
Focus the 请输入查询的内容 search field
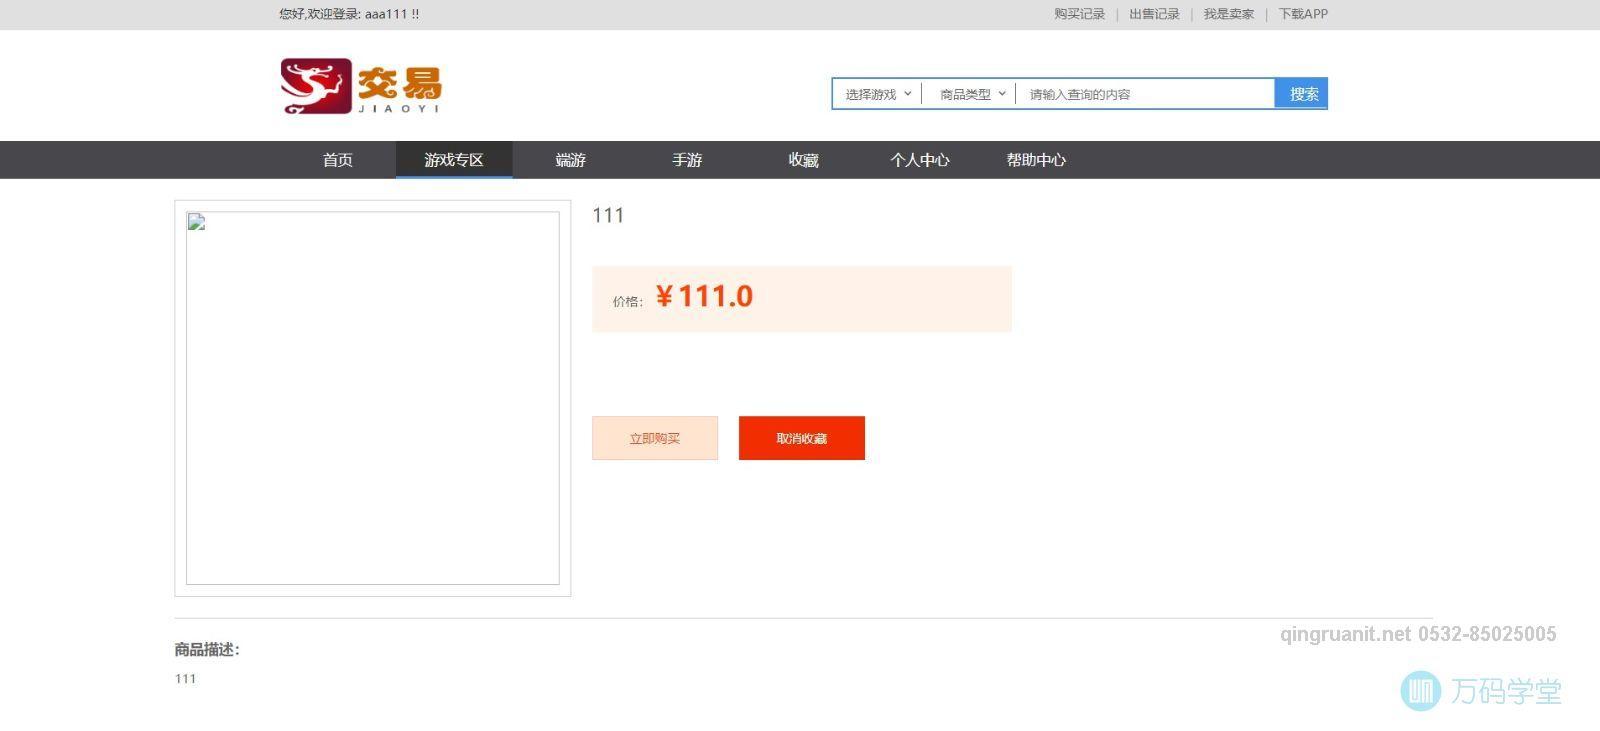[x=1146, y=94]
